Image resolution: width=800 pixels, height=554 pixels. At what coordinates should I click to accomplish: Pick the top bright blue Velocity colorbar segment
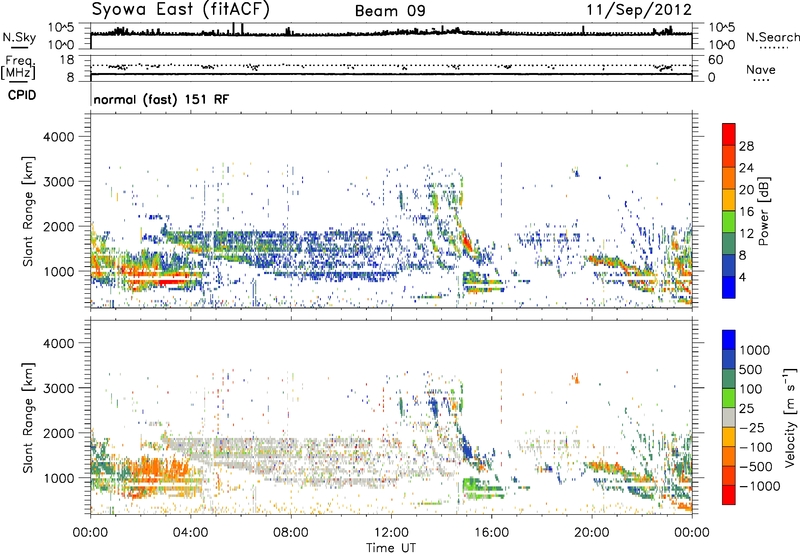[729, 340]
